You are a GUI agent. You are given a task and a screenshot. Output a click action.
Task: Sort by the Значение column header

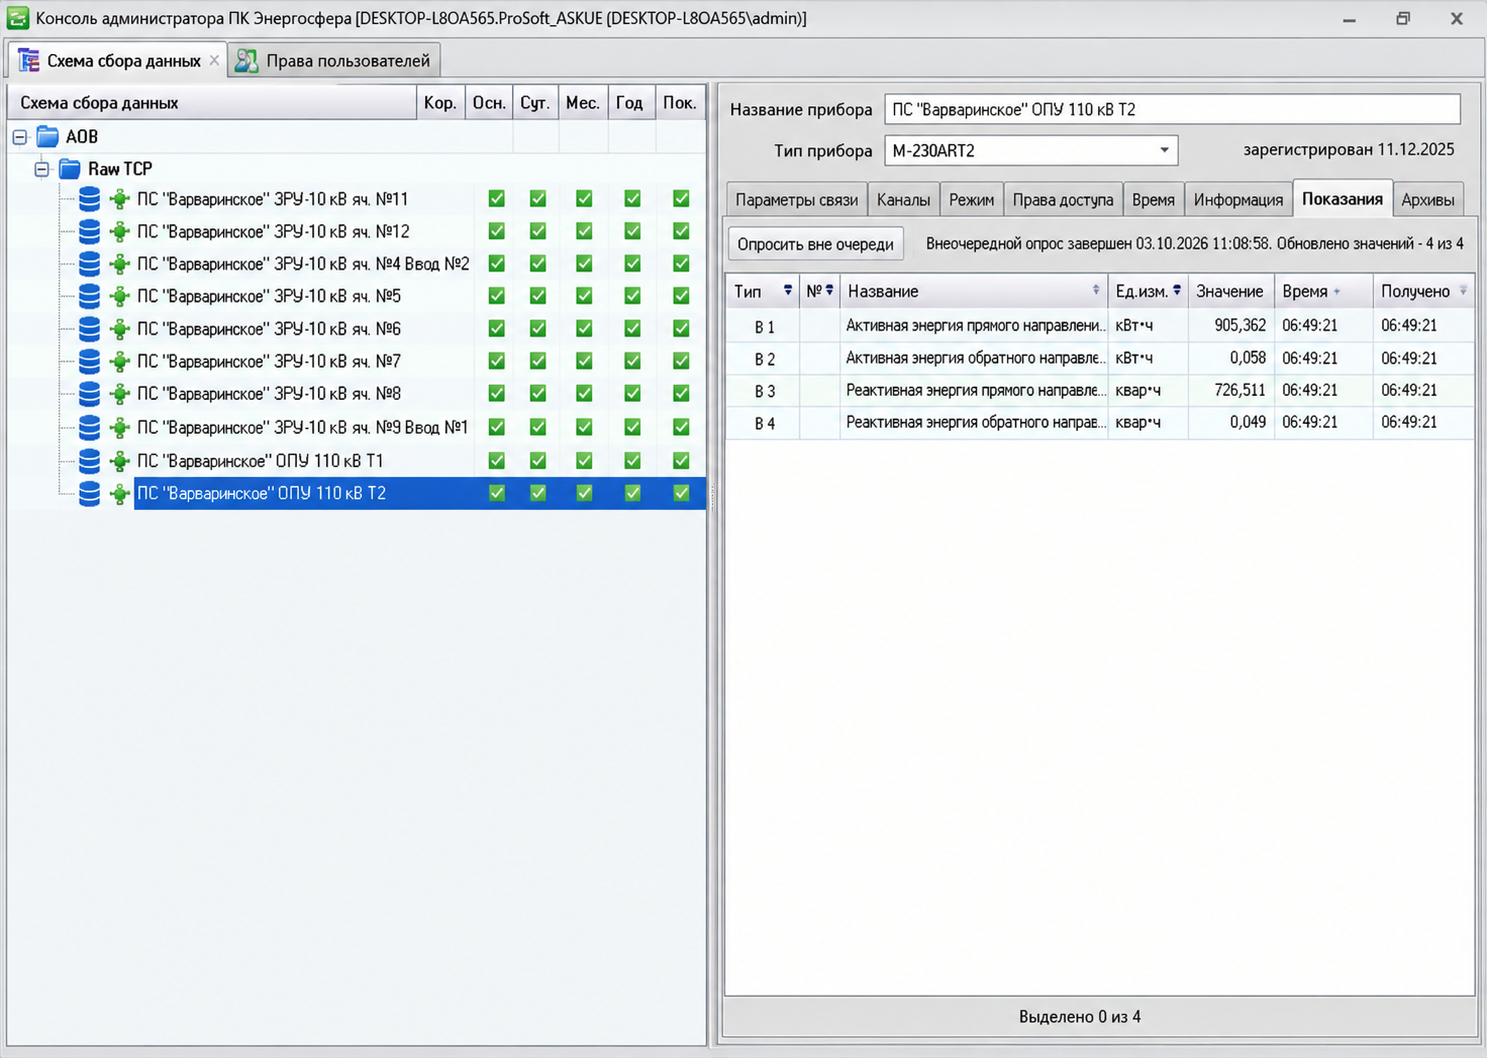[1230, 291]
